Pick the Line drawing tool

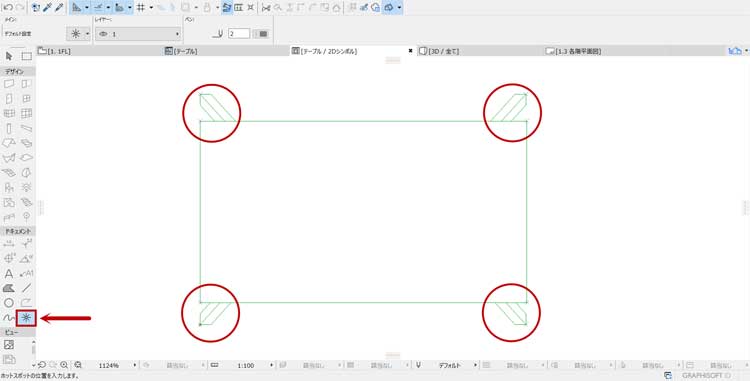(27, 288)
